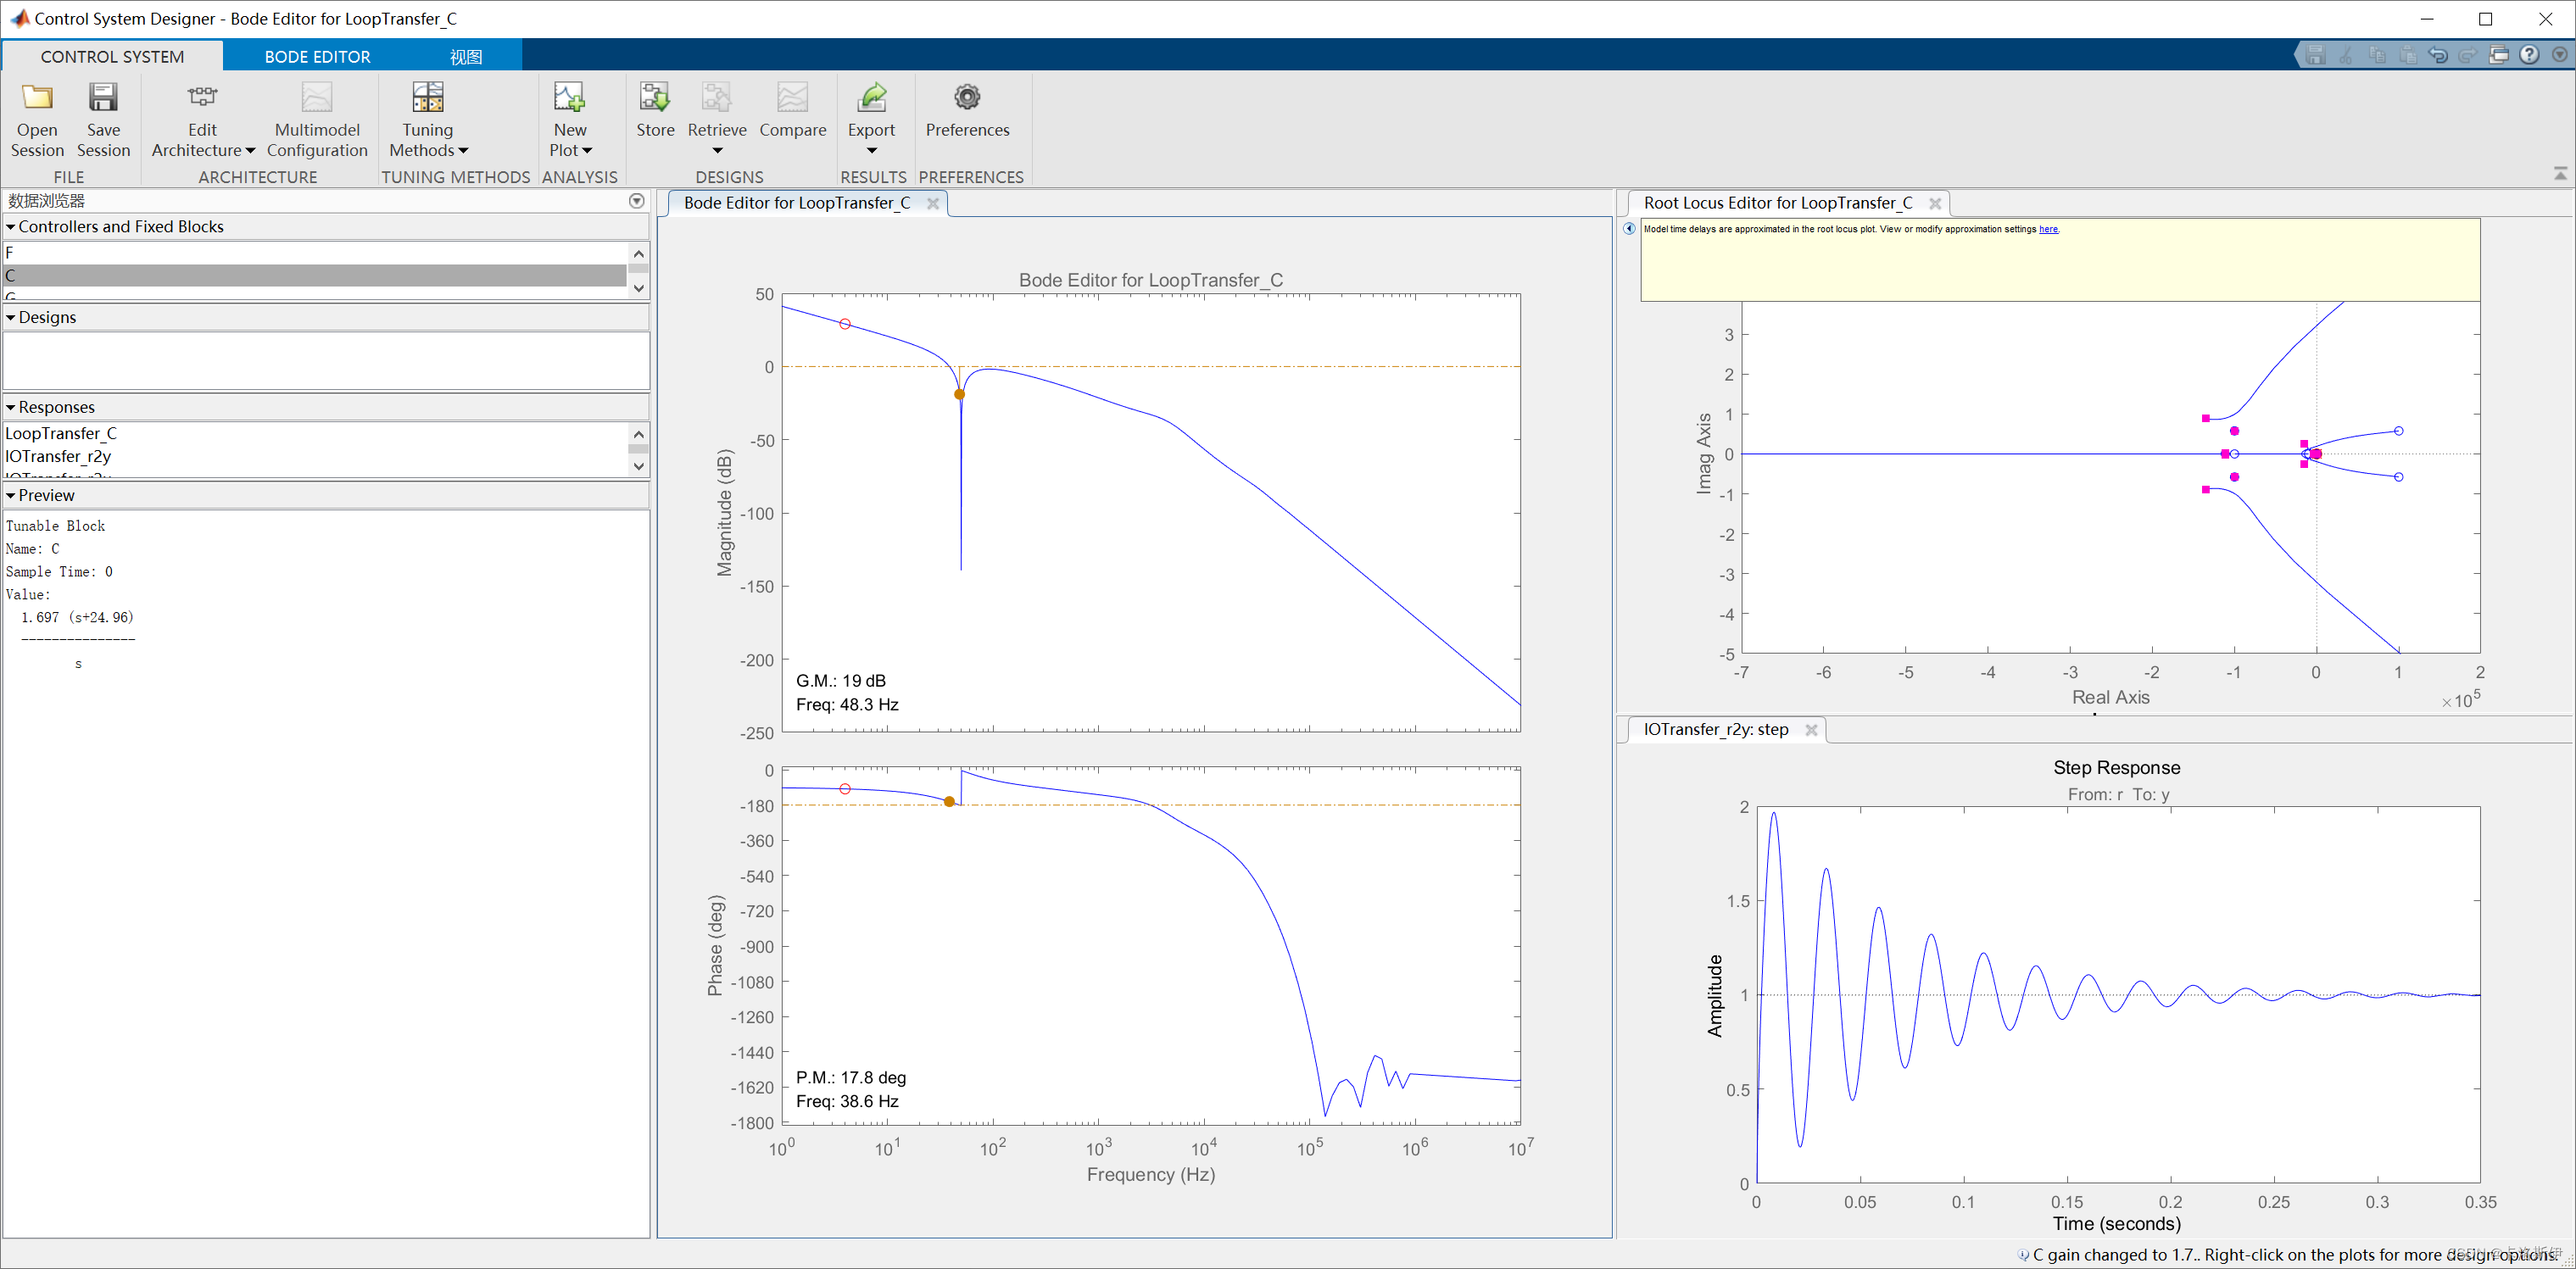Image resolution: width=2576 pixels, height=1269 pixels.
Task: Switch to the BODE EDITOR tab
Action: [x=317, y=57]
